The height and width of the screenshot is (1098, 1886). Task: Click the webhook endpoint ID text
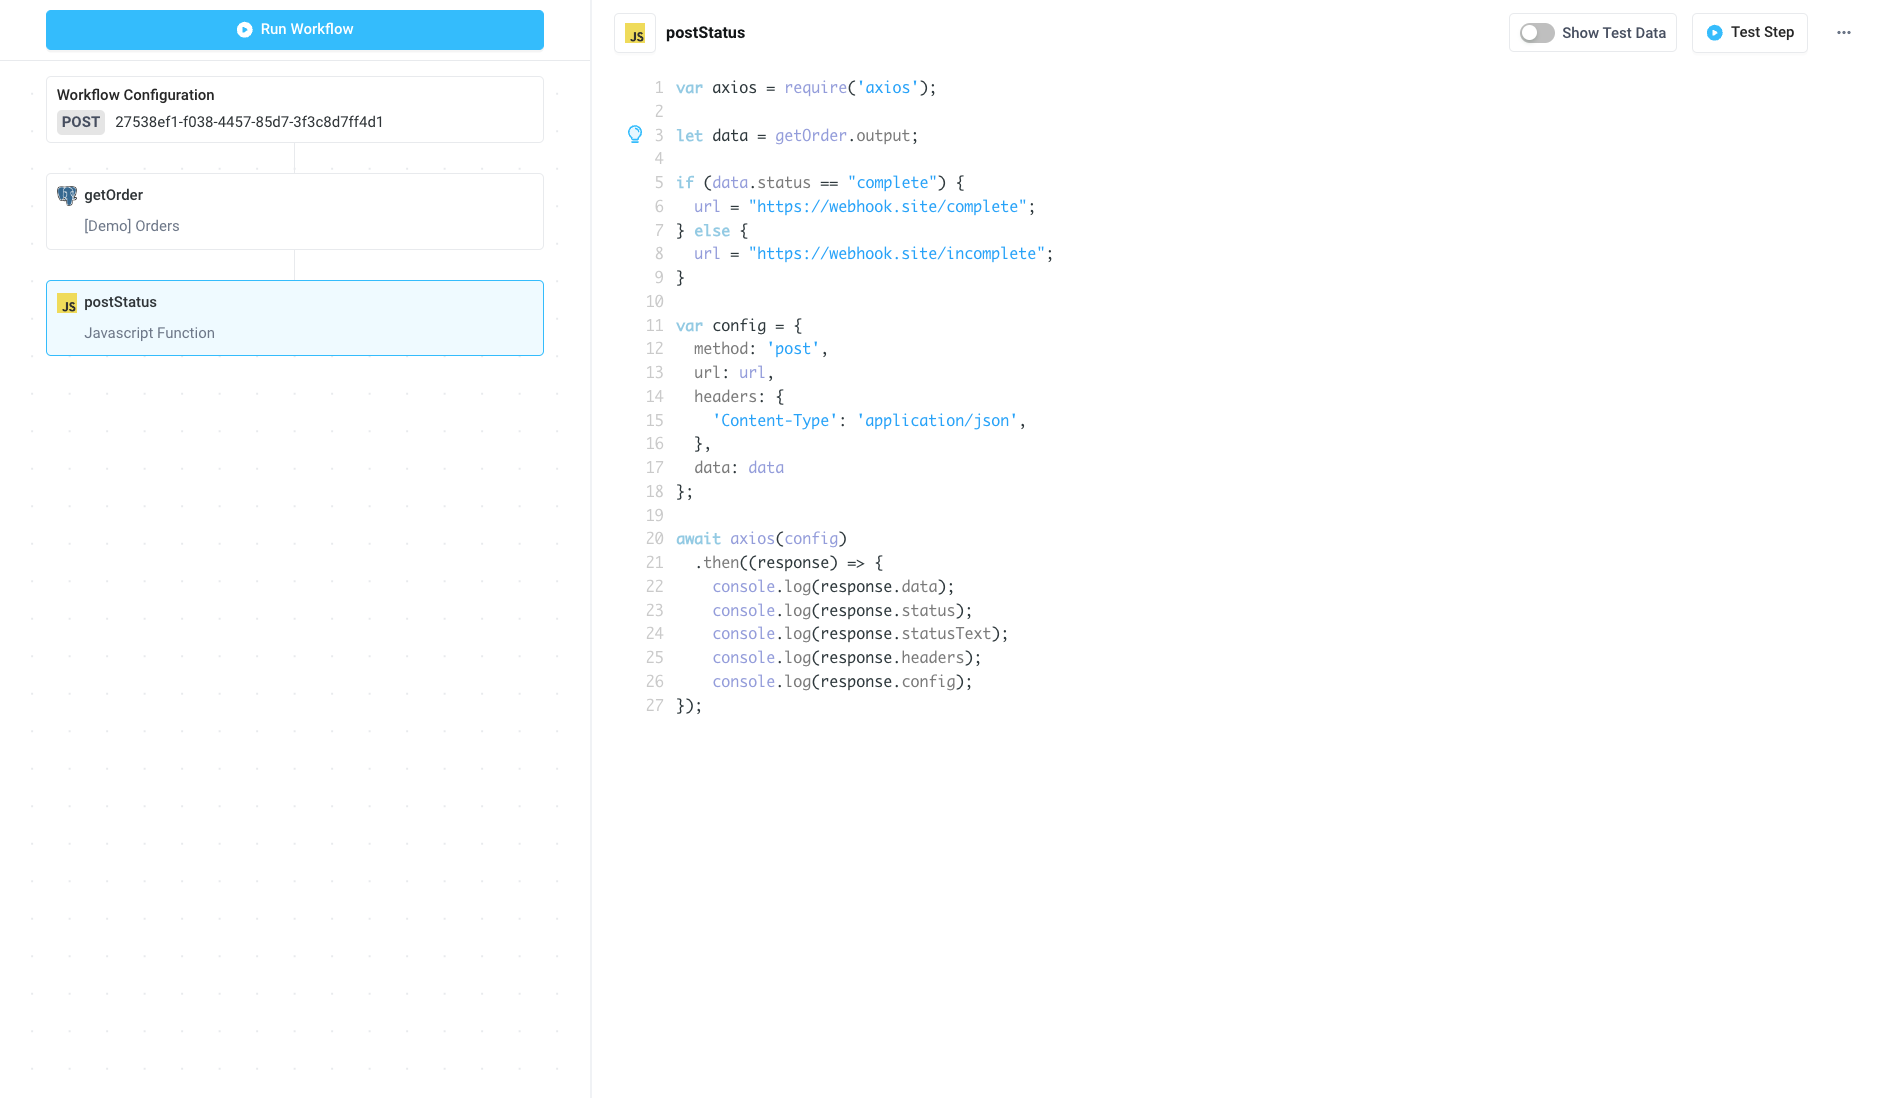click(249, 122)
